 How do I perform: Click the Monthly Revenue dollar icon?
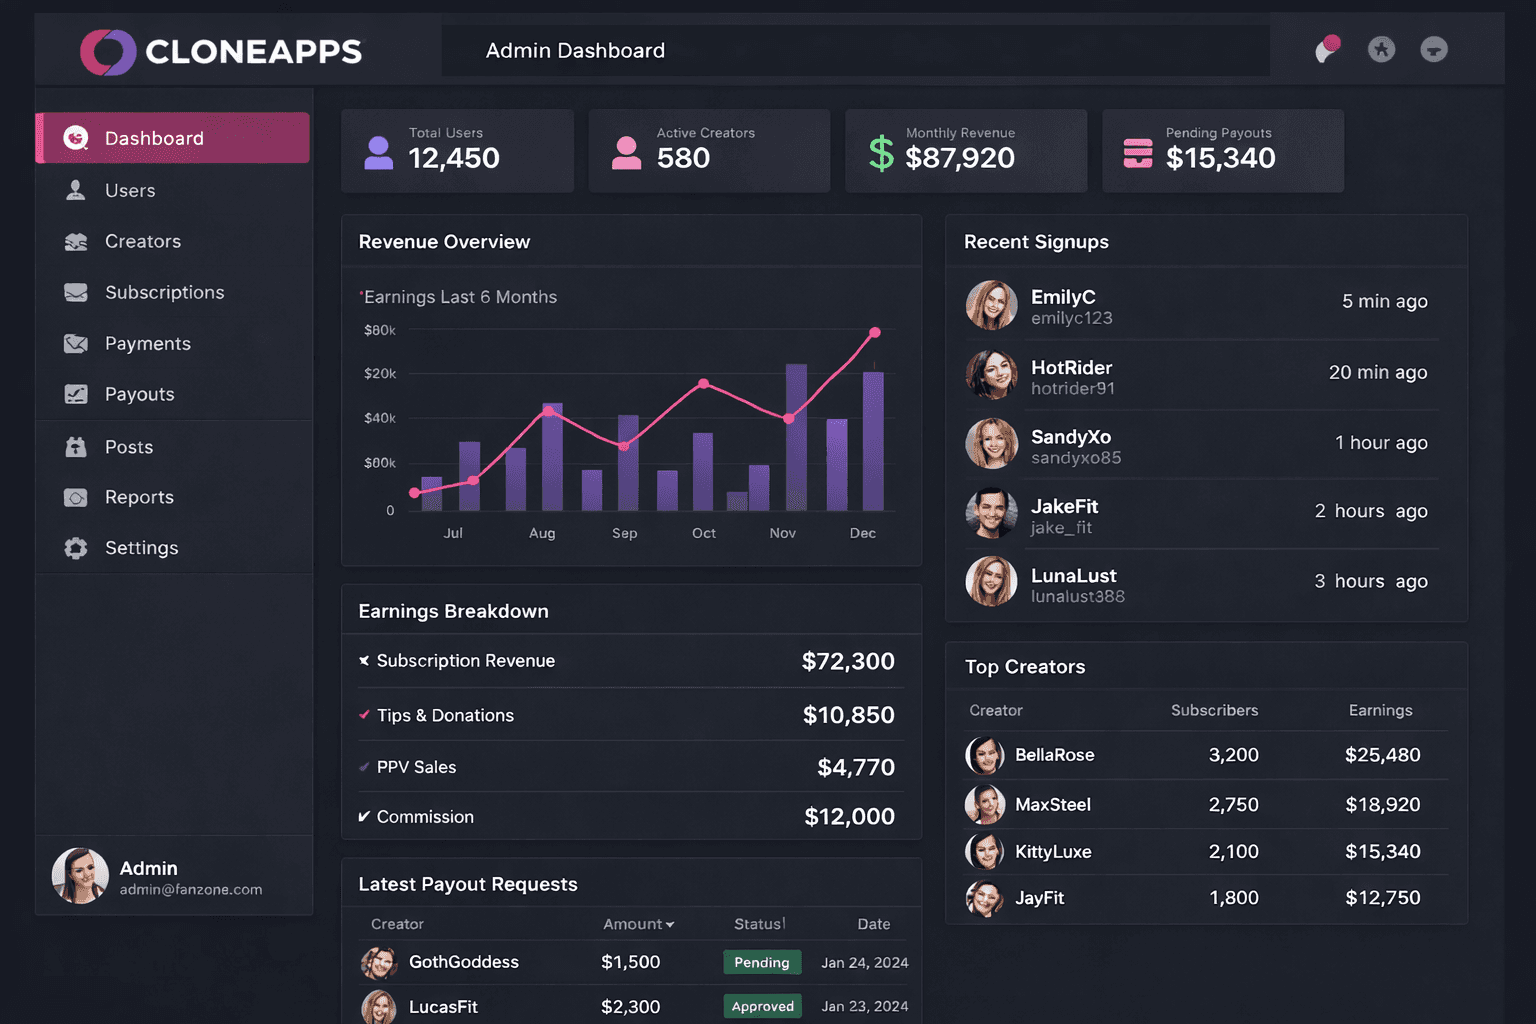881,153
